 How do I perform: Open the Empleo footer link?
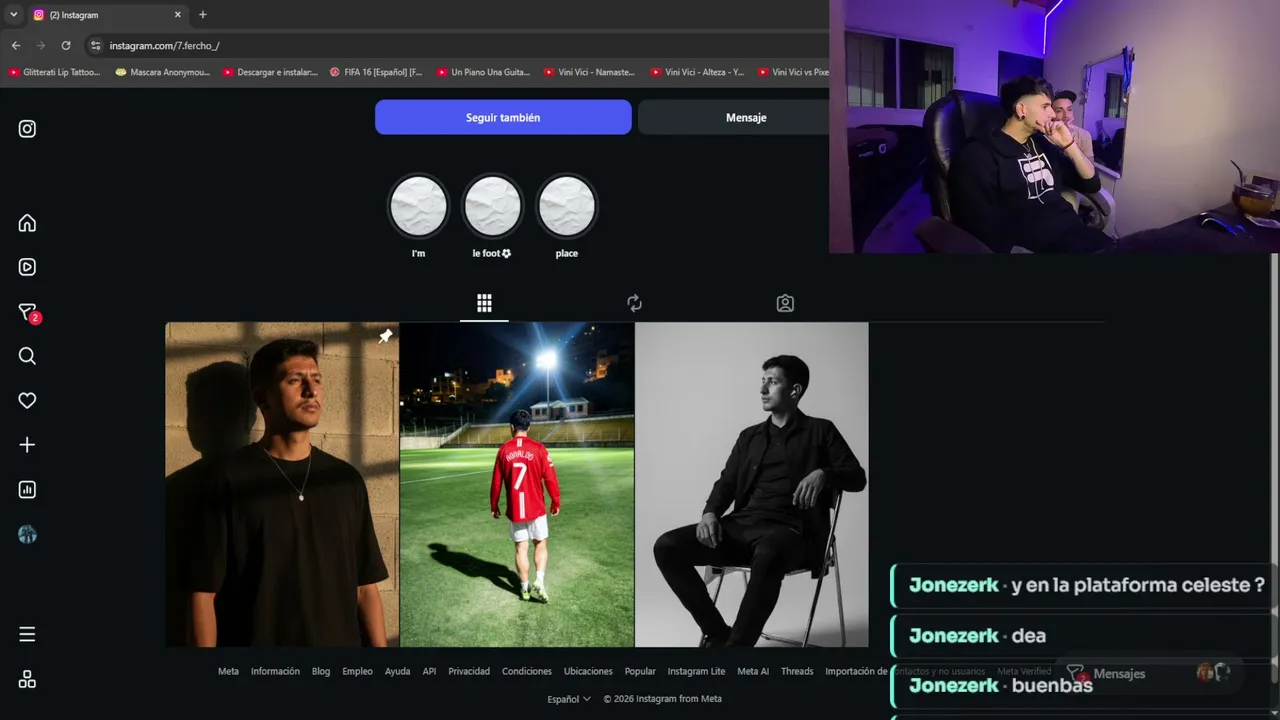click(x=357, y=671)
